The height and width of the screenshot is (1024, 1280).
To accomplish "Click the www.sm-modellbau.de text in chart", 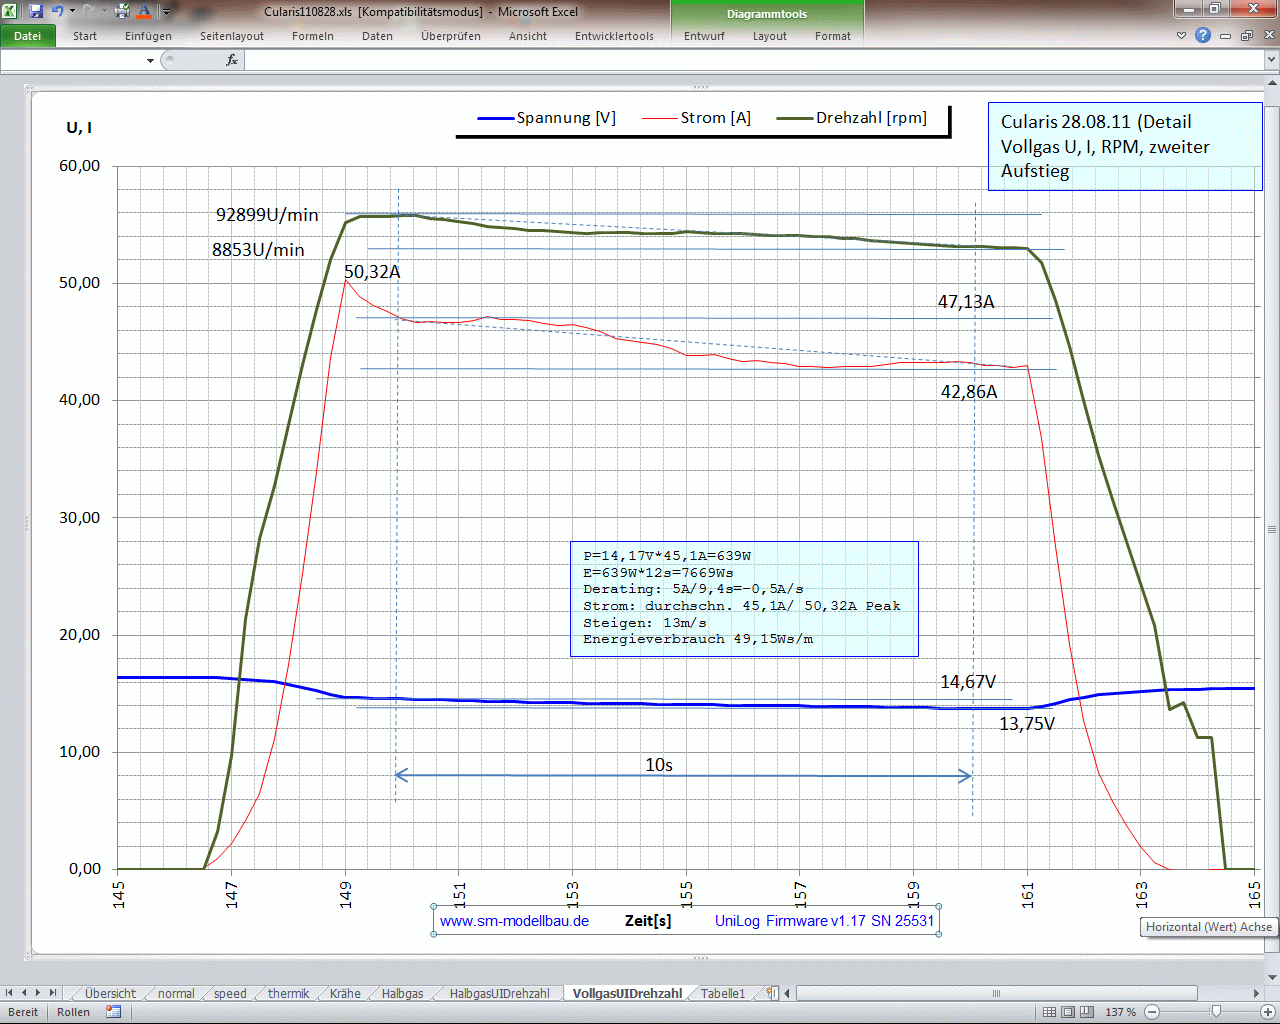I will pos(514,921).
